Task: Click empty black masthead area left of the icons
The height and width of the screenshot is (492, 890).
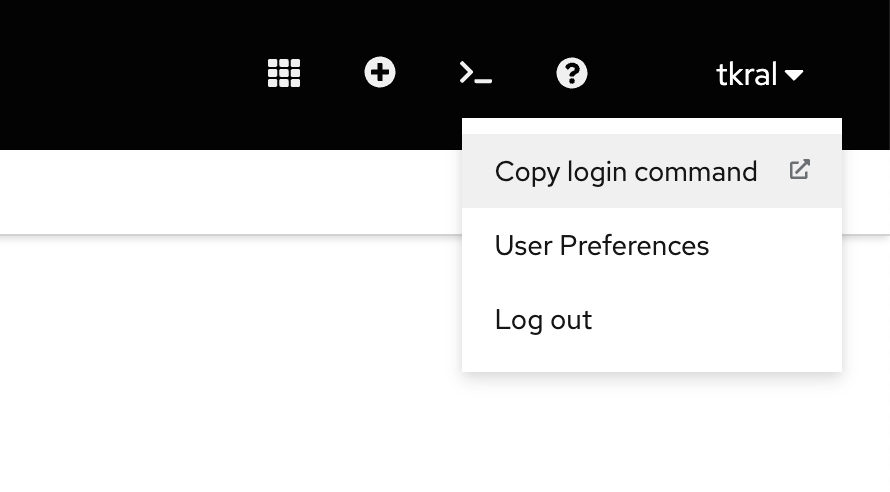Action: pos(120,75)
